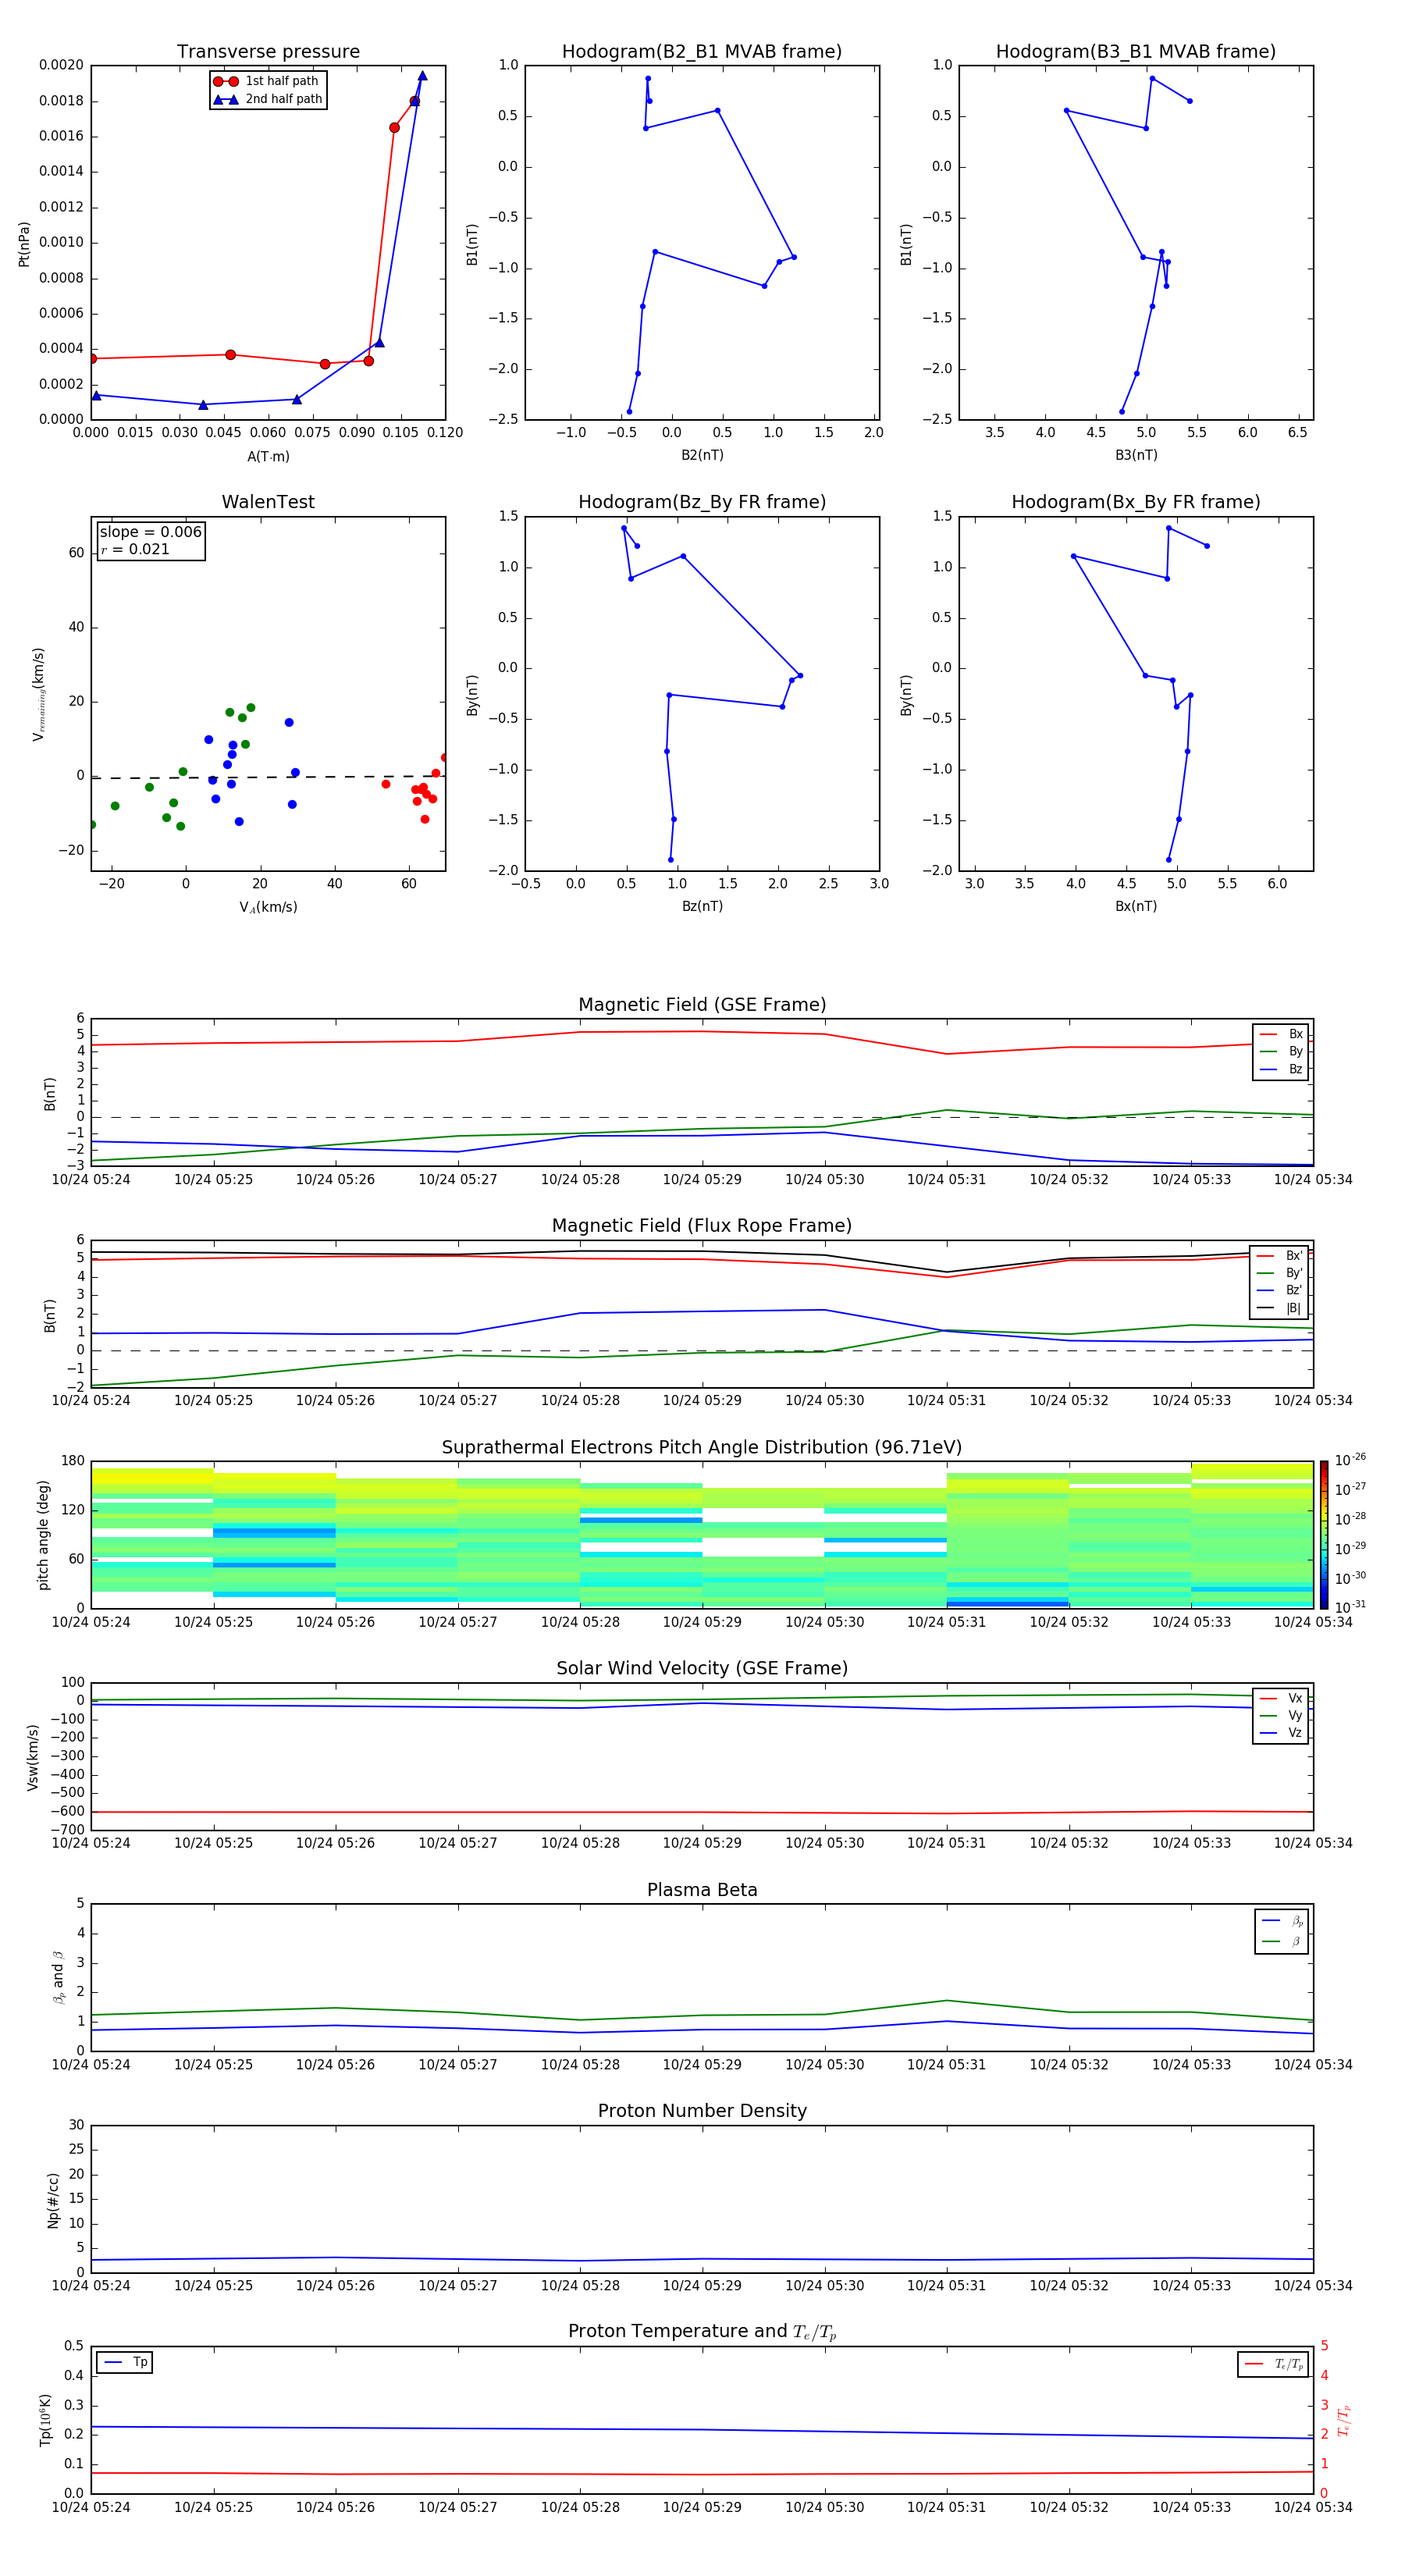Click the "B3(nT)" x-axis label
This screenshot has width=1405, height=2576.
(x=1136, y=456)
